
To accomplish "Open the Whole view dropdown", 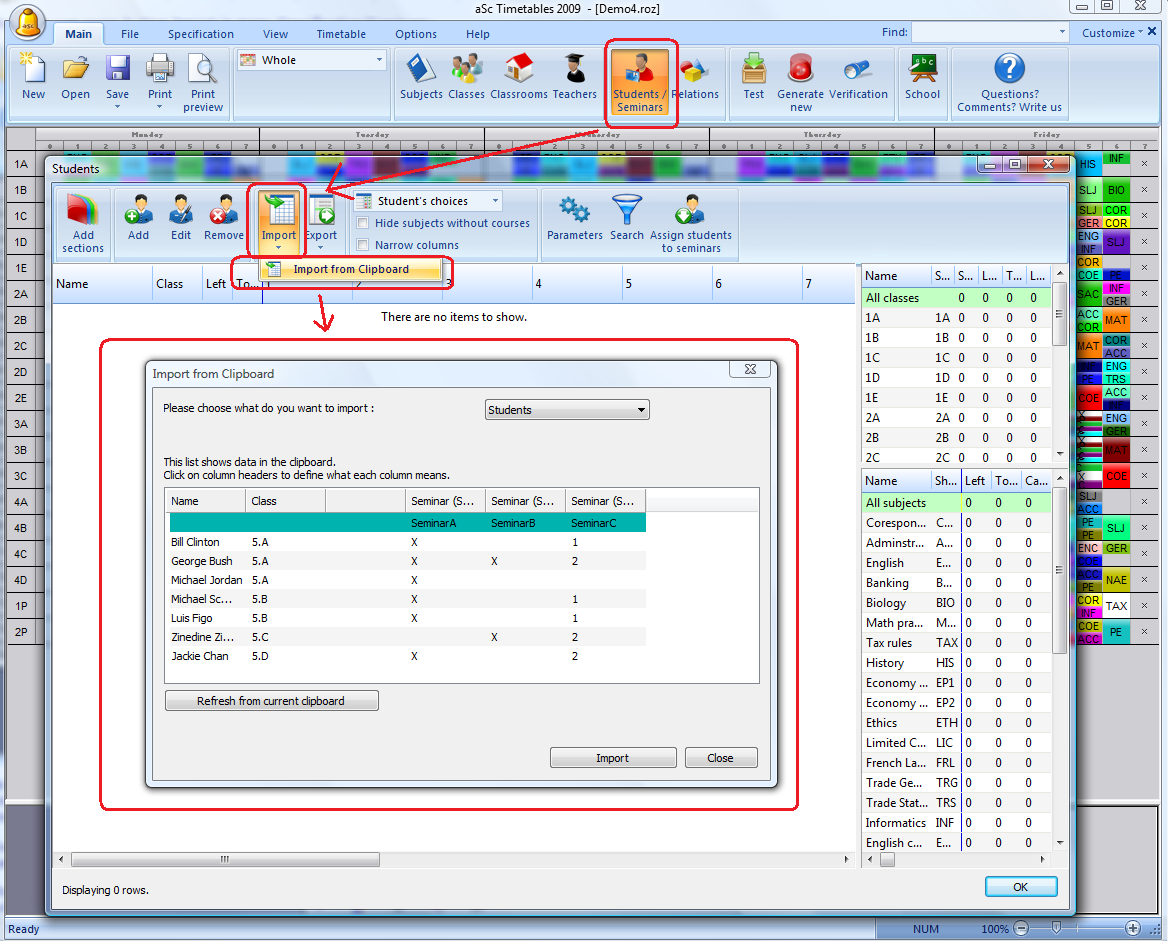I will point(312,60).
